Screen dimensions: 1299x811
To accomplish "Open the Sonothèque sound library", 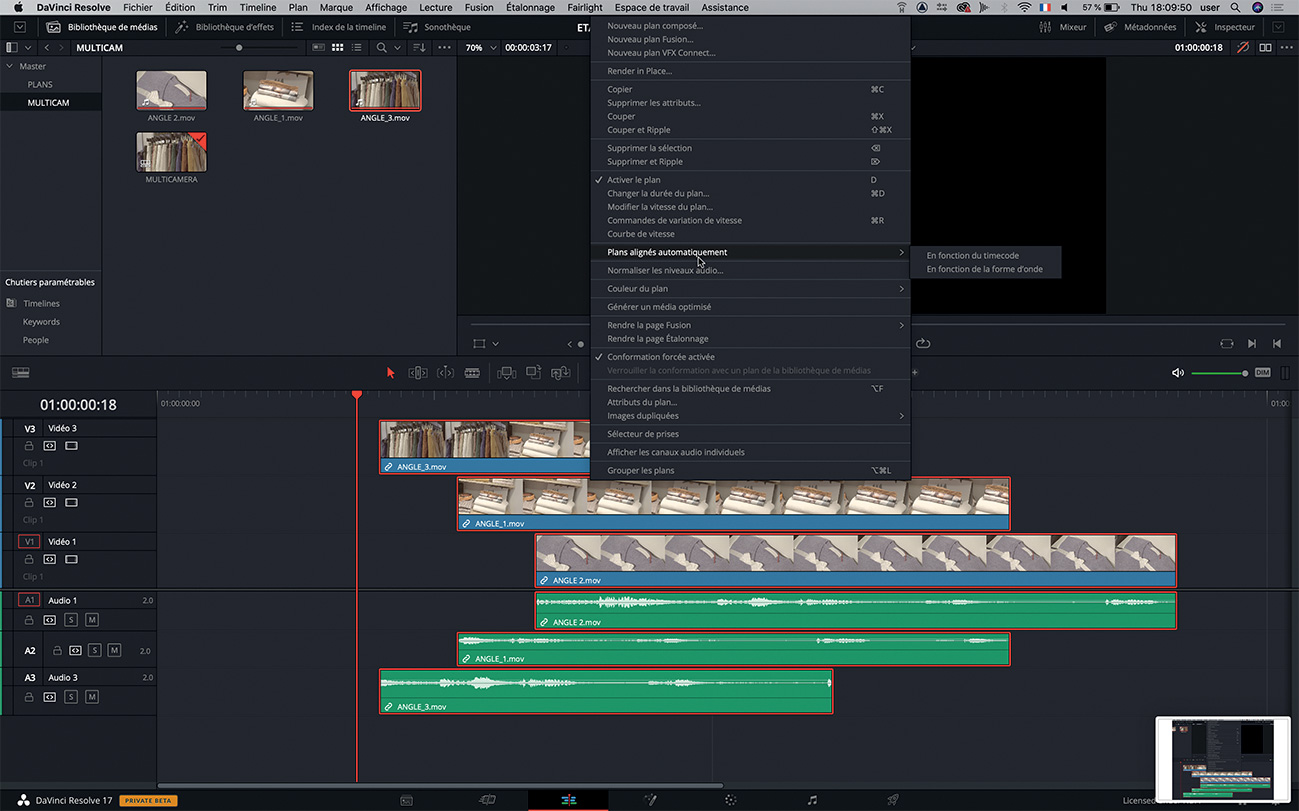I will tap(437, 27).
